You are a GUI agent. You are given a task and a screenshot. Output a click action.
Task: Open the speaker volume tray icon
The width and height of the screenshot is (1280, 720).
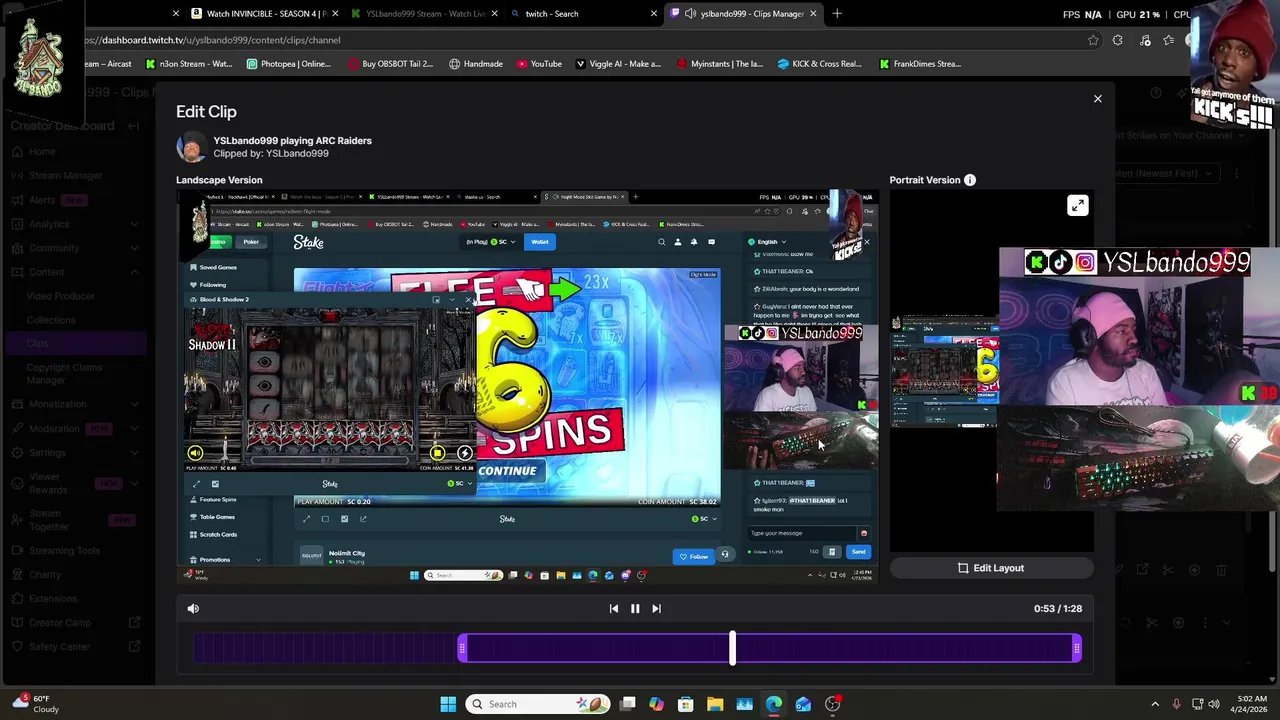(1215, 704)
